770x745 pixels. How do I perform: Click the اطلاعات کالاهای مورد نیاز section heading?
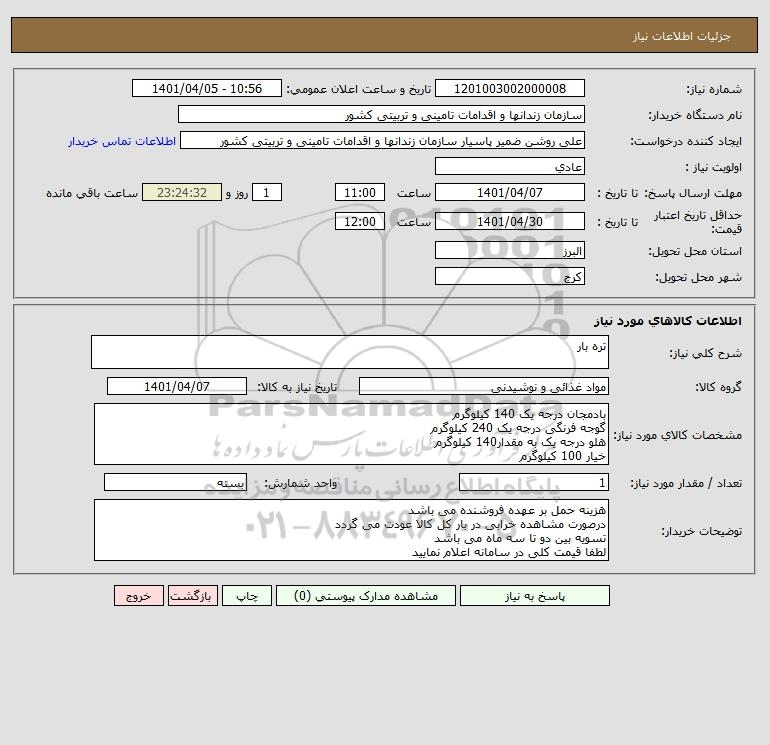coord(668,321)
